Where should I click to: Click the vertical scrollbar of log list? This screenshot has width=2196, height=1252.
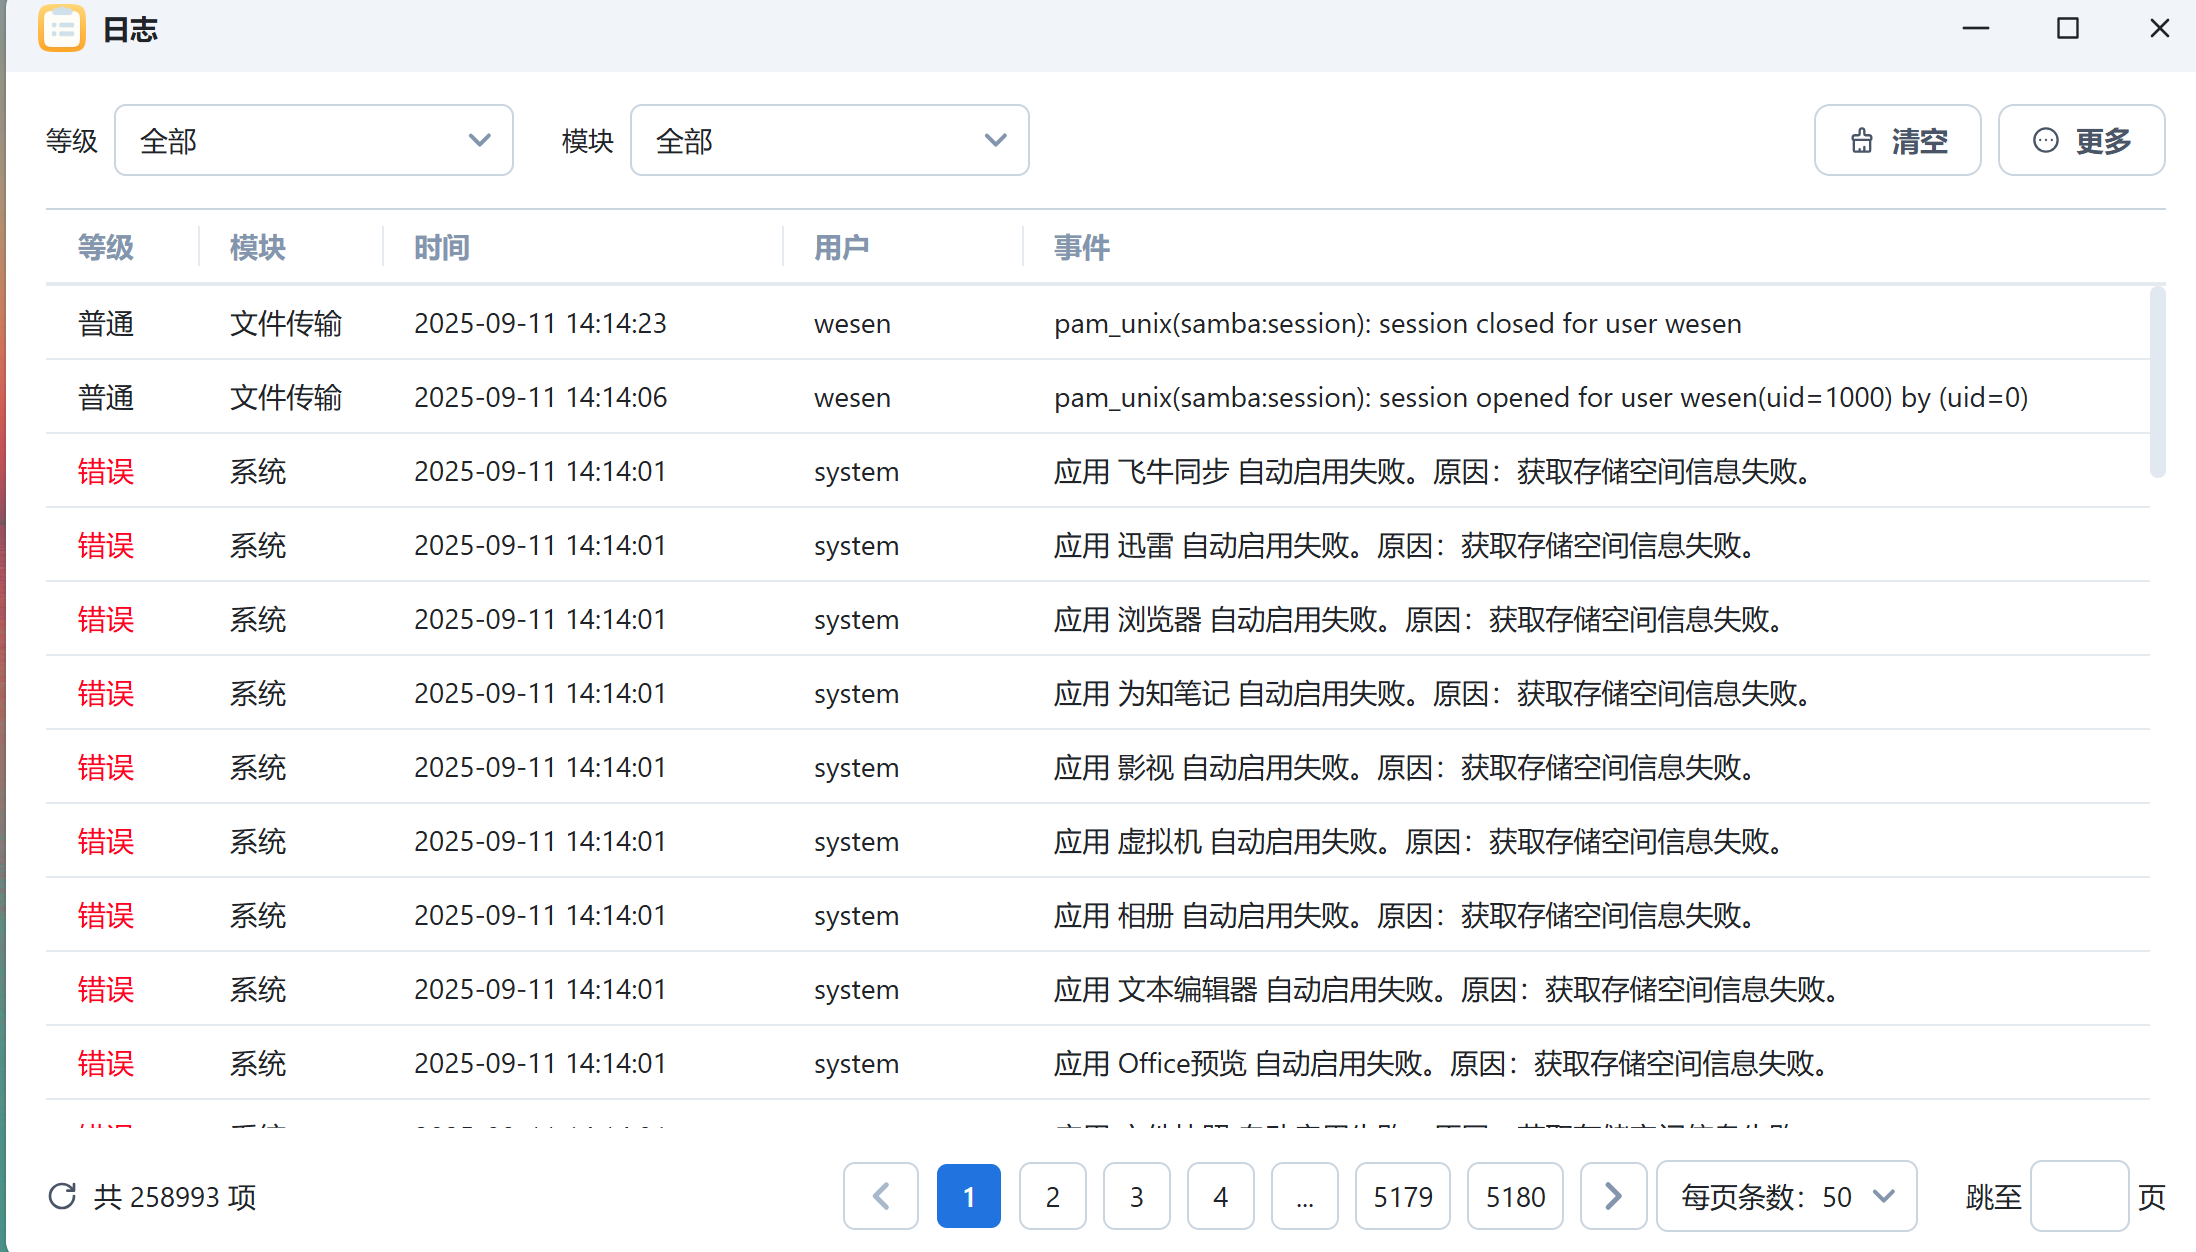point(2158,382)
